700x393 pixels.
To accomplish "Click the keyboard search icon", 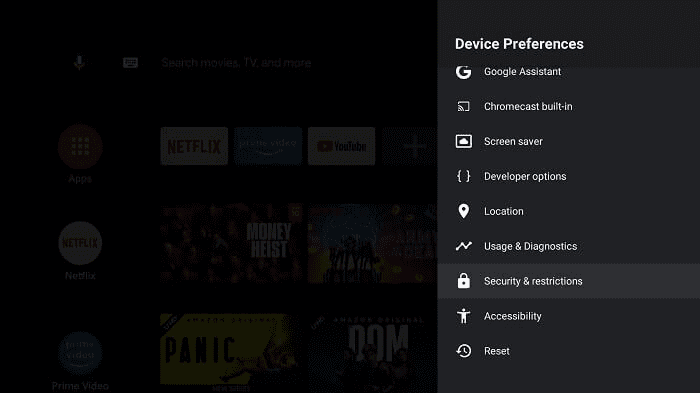I will 130,63.
